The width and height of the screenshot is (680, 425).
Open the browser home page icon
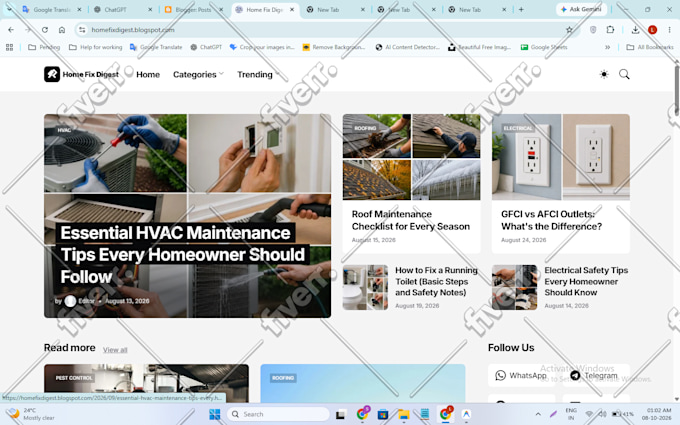click(62, 30)
